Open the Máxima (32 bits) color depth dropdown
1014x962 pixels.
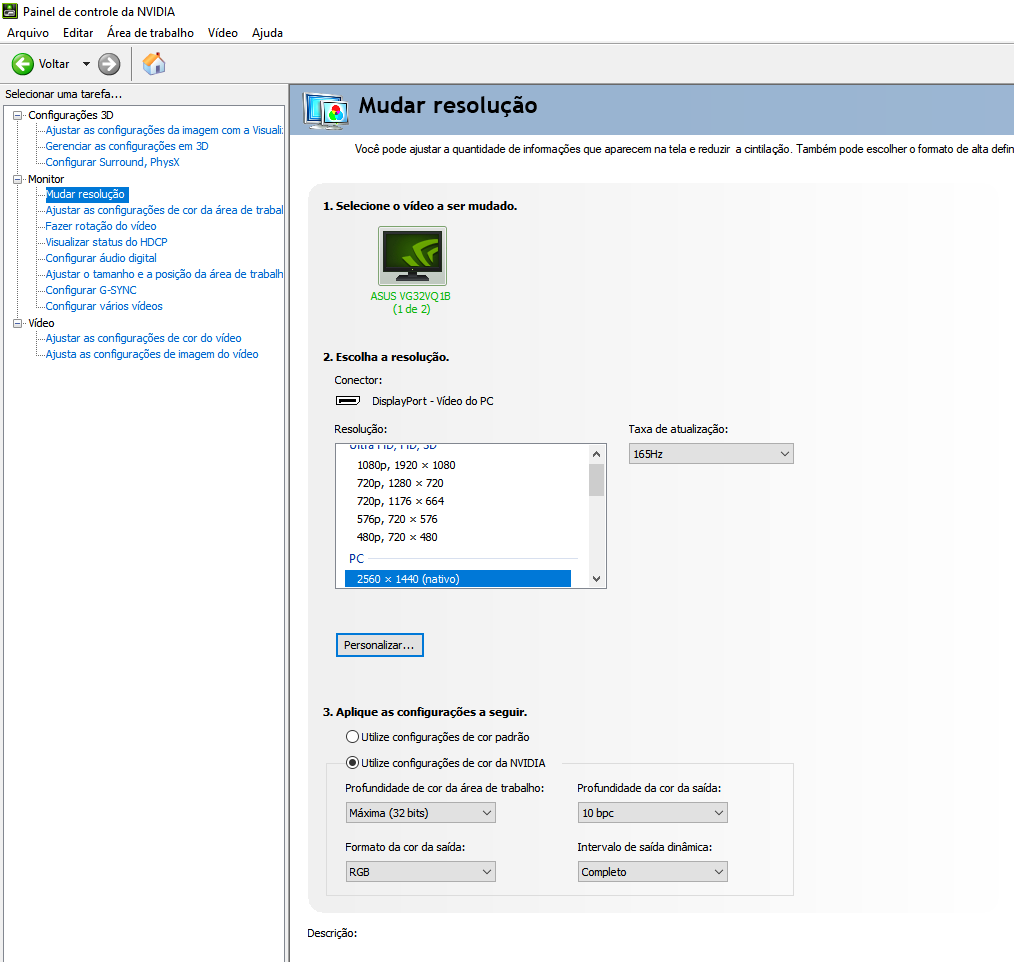pyautogui.click(x=420, y=813)
